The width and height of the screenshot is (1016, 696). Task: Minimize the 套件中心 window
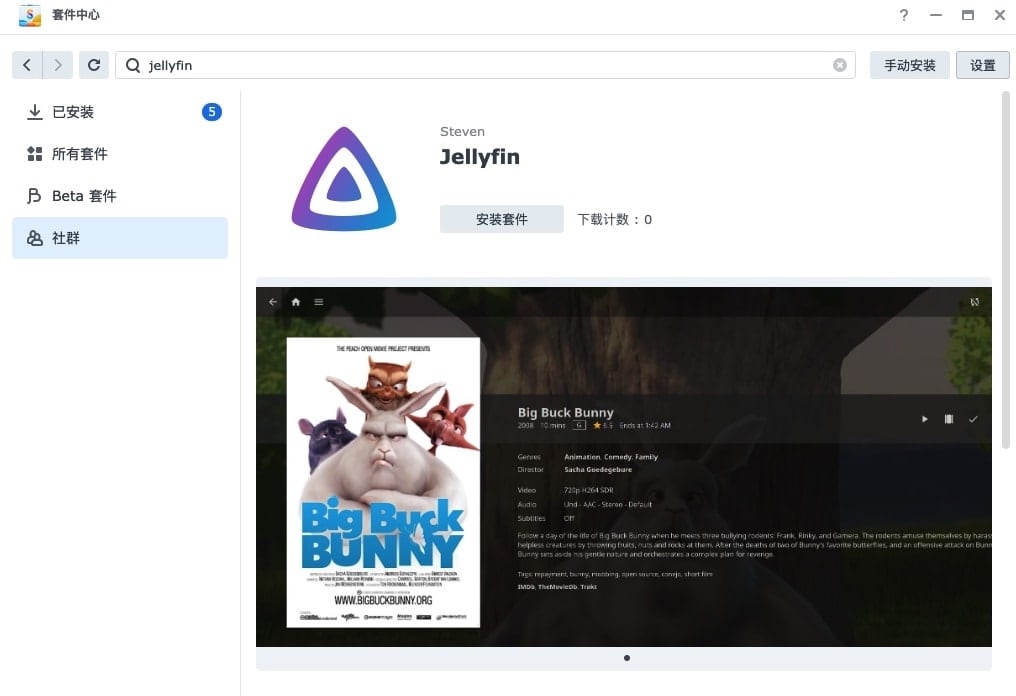click(936, 15)
